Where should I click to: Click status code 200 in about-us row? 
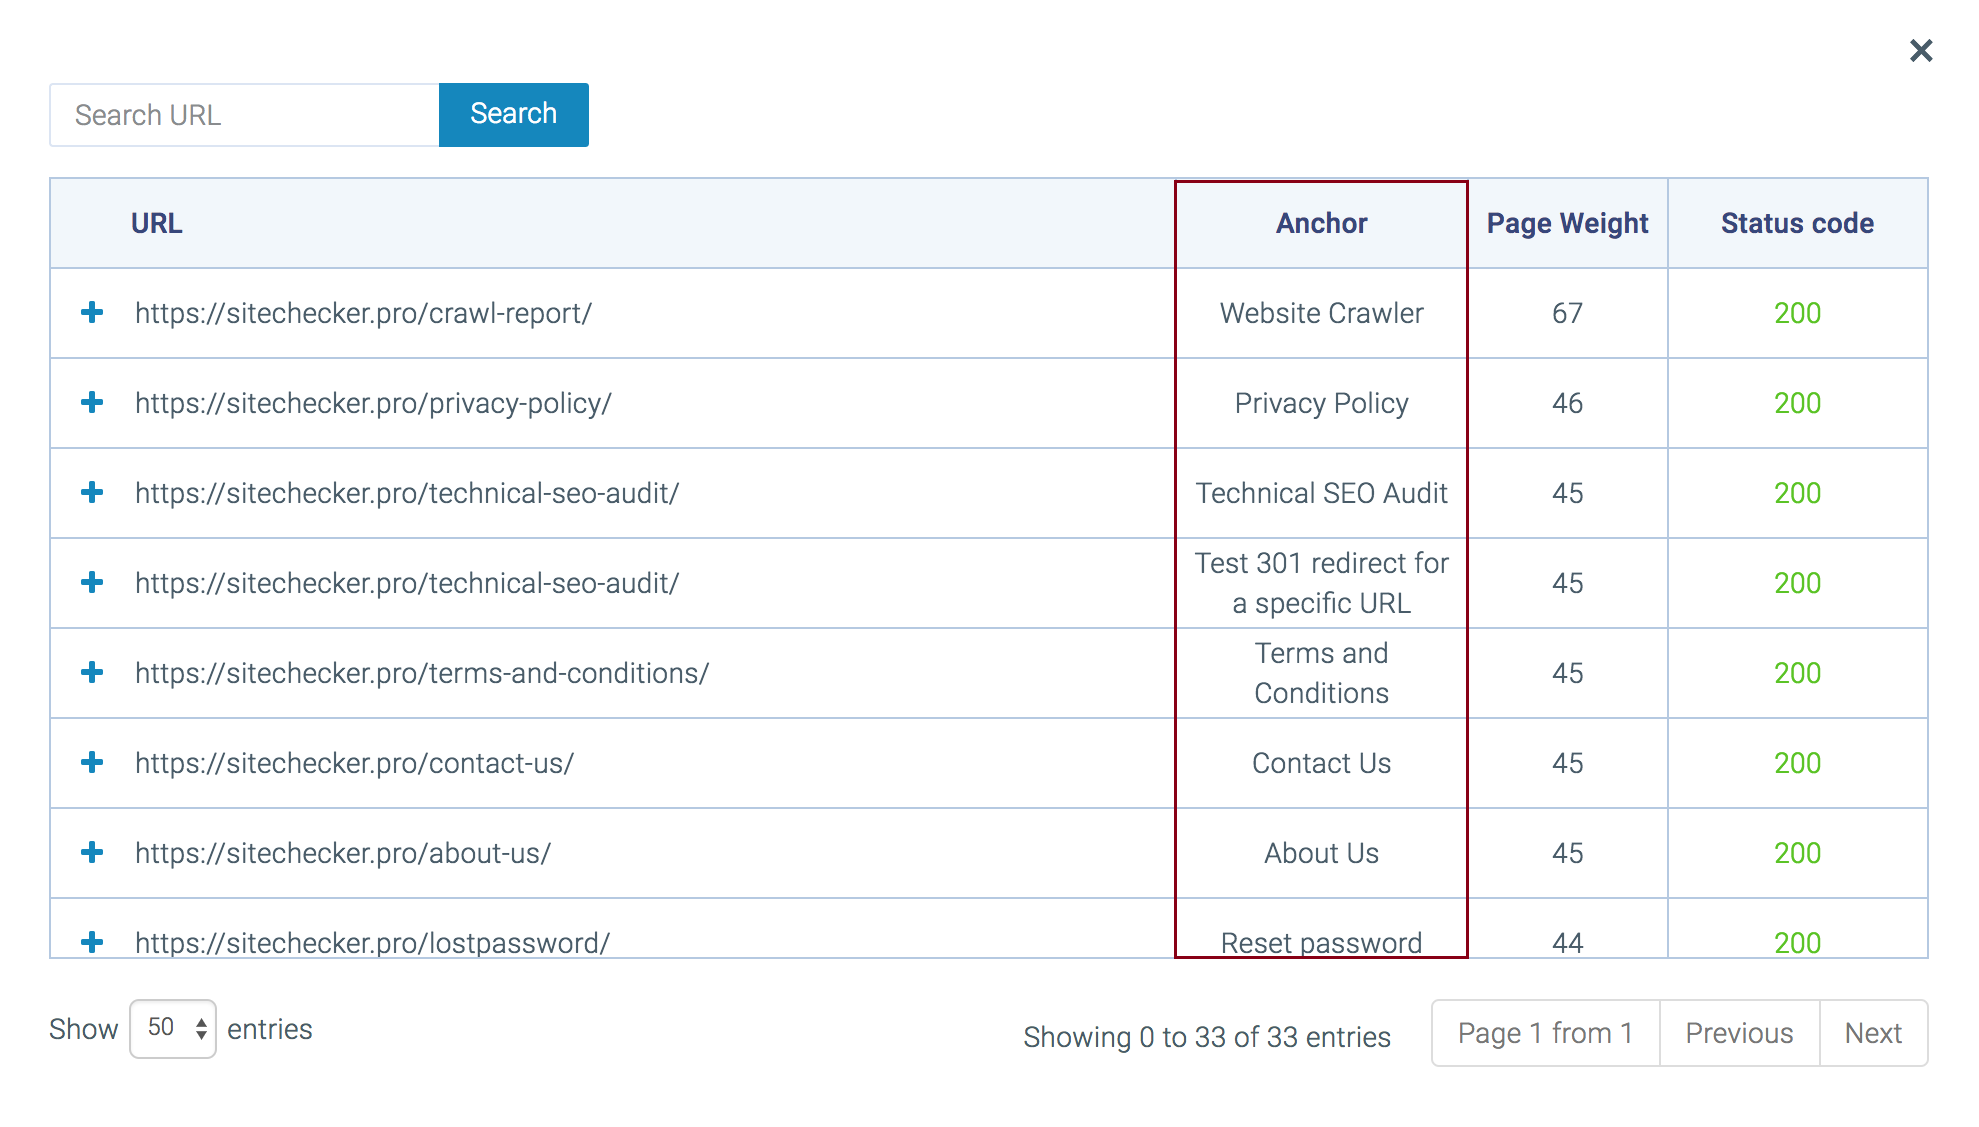click(x=1797, y=853)
